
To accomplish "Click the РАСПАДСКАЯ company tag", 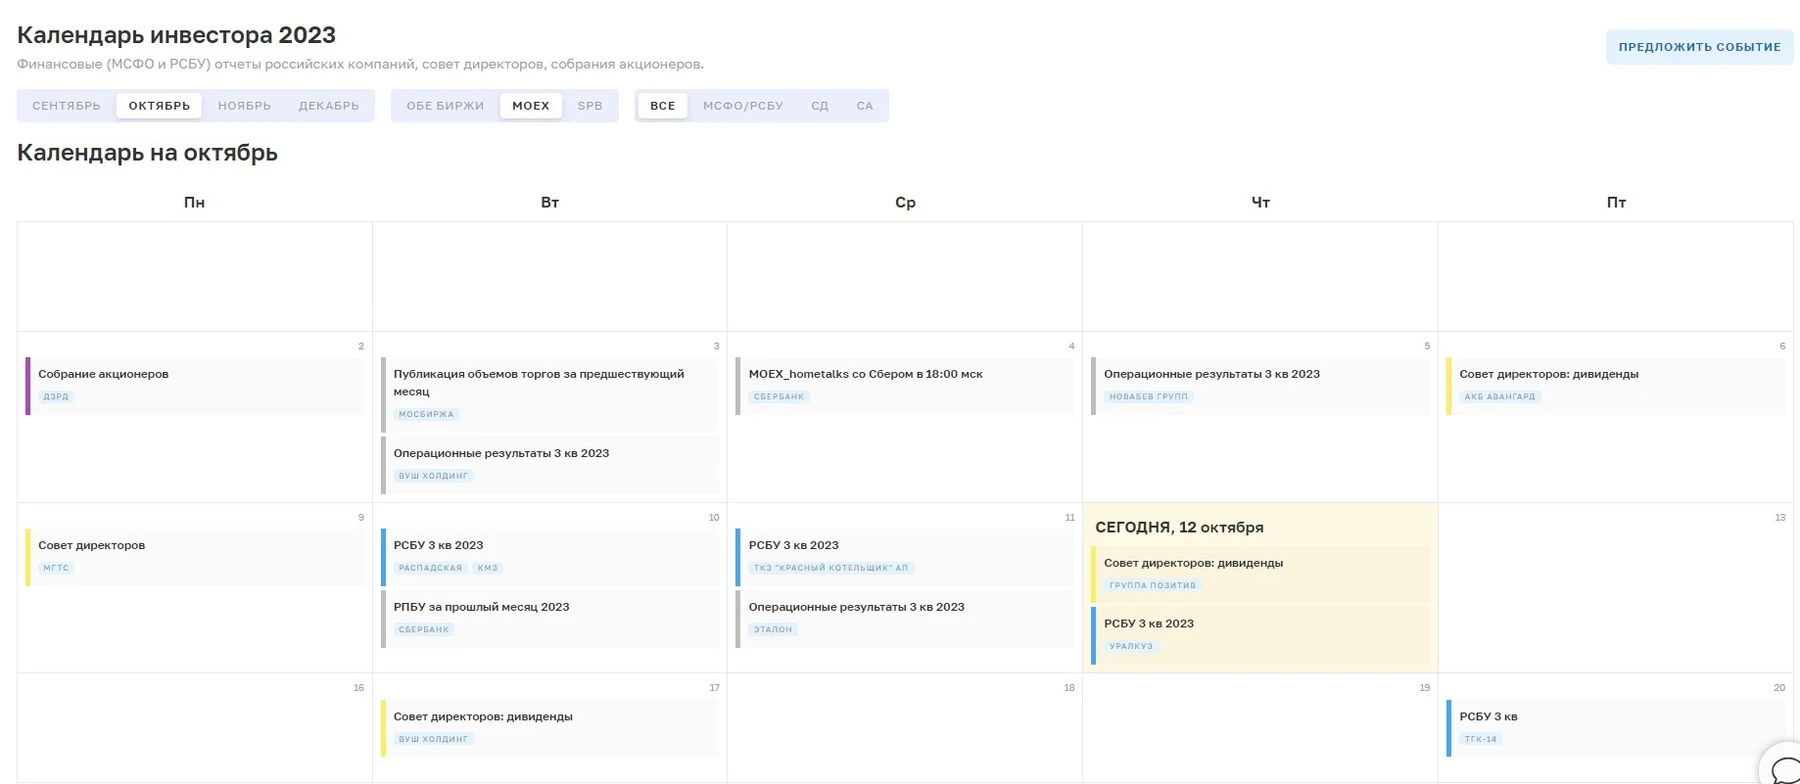I will tap(430, 568).
